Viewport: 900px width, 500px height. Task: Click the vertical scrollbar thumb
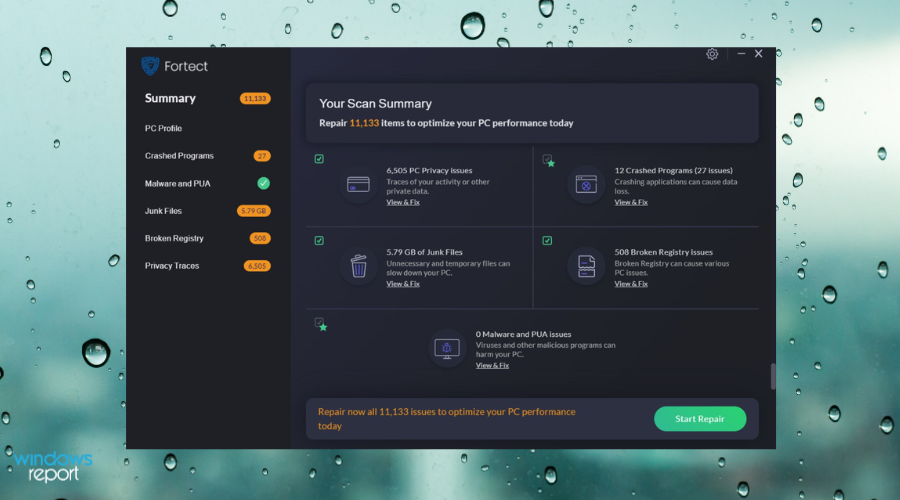pos(773,377)
